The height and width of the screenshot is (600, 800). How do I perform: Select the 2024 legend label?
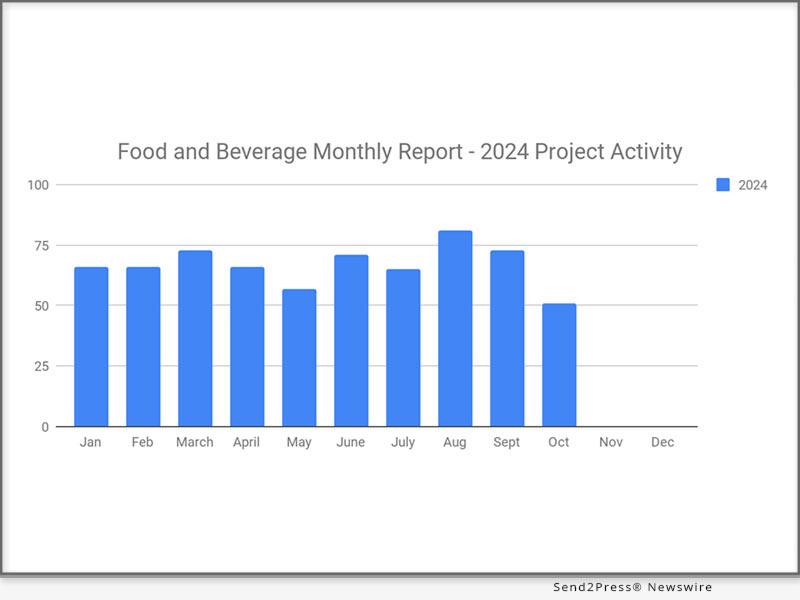[x=753, y=184]
